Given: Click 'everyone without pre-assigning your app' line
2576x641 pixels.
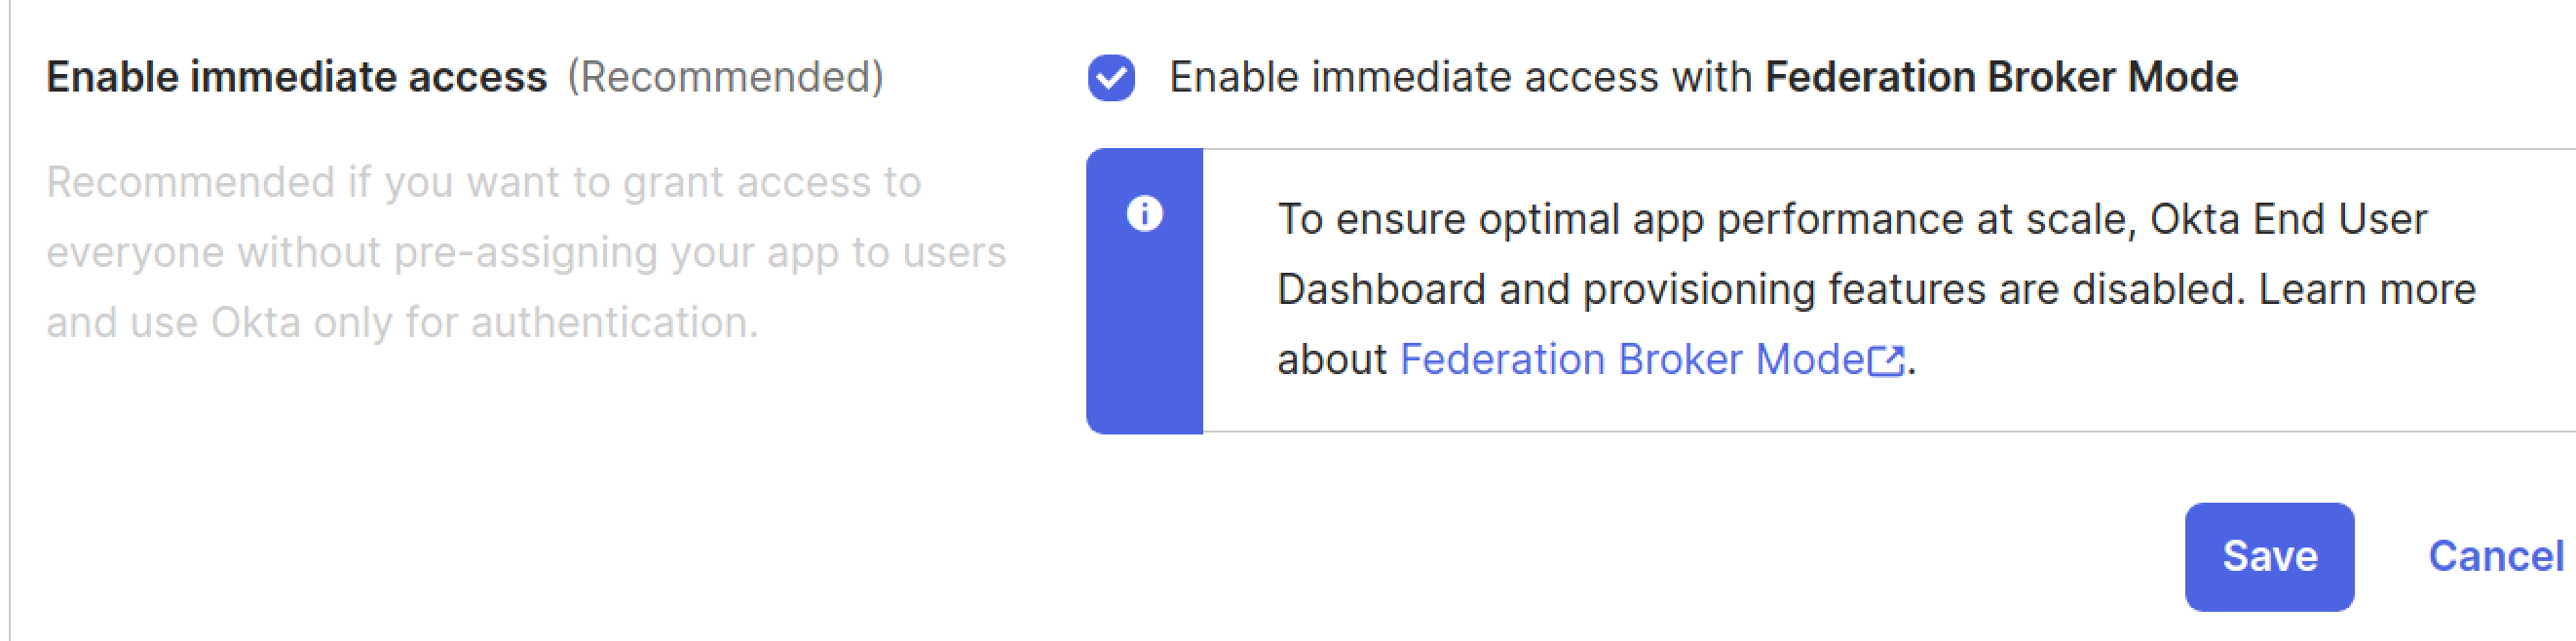Looking at the screenshot, I should click(x=525, y=253).
